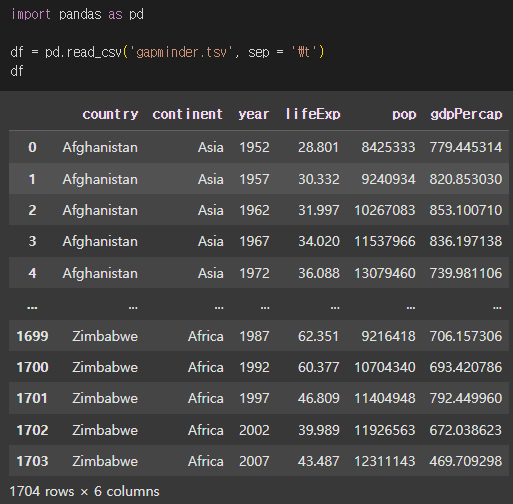Click row index 1700

(32, 367)
